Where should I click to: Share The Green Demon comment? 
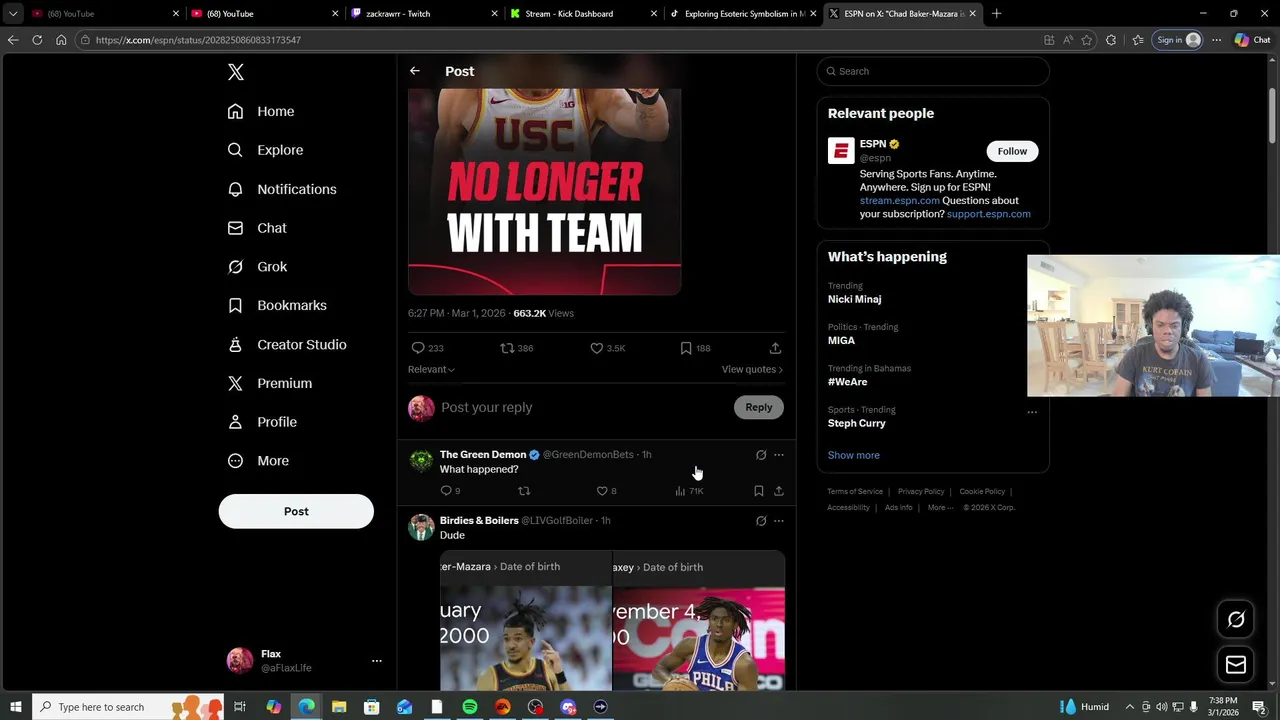point(779,491)
